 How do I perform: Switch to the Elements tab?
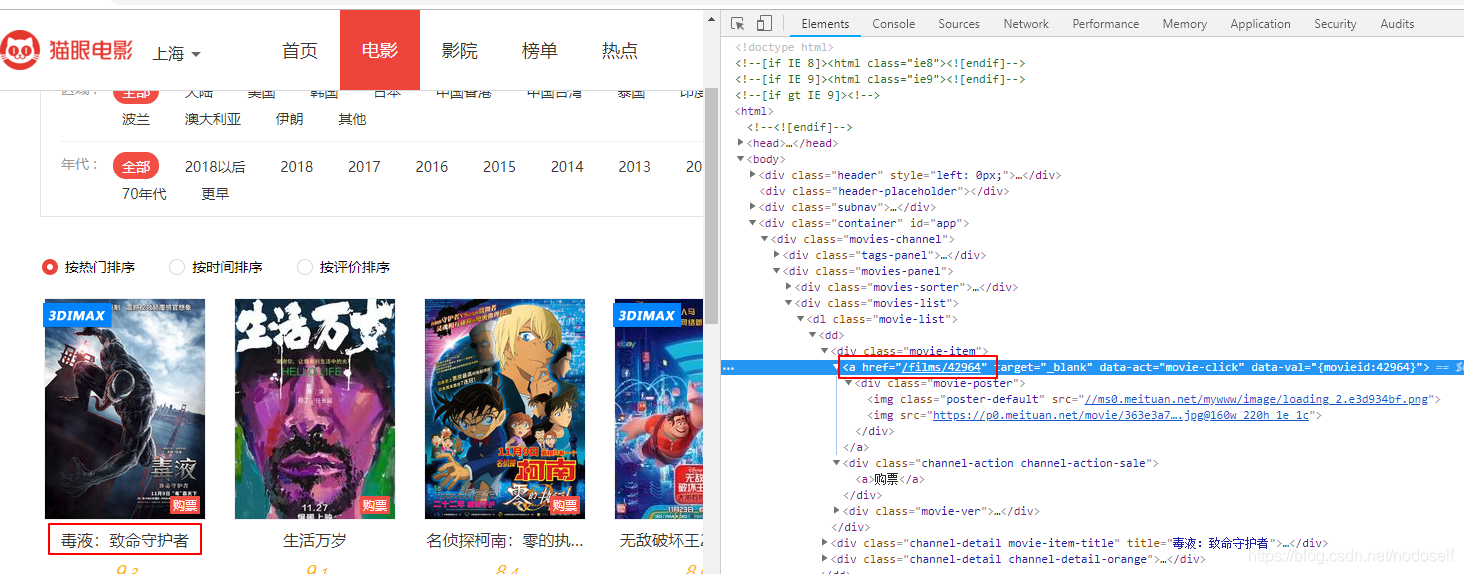[825, 24]
